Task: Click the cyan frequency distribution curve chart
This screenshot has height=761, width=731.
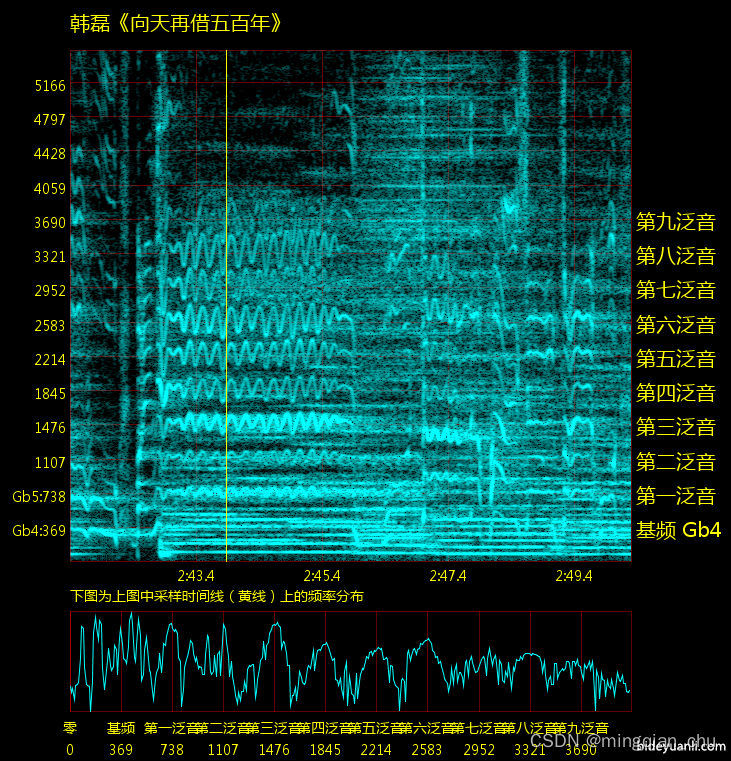Action: 350,662
